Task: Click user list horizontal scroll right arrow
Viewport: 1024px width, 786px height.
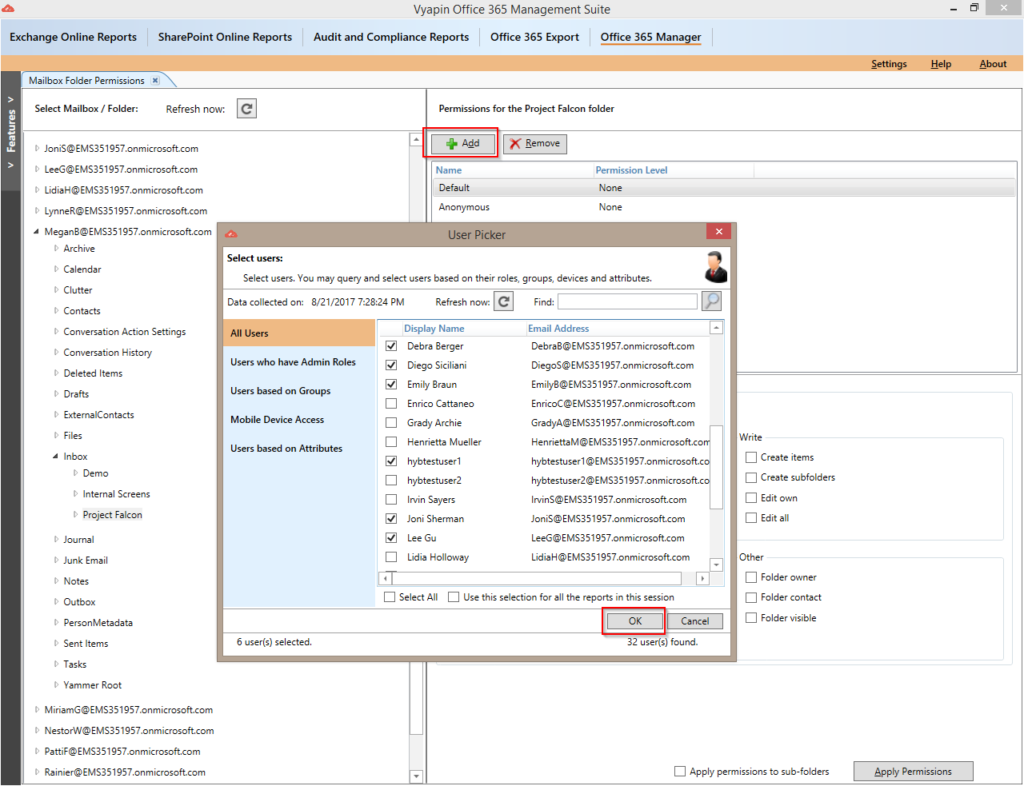Action: (x=702, y=578)
